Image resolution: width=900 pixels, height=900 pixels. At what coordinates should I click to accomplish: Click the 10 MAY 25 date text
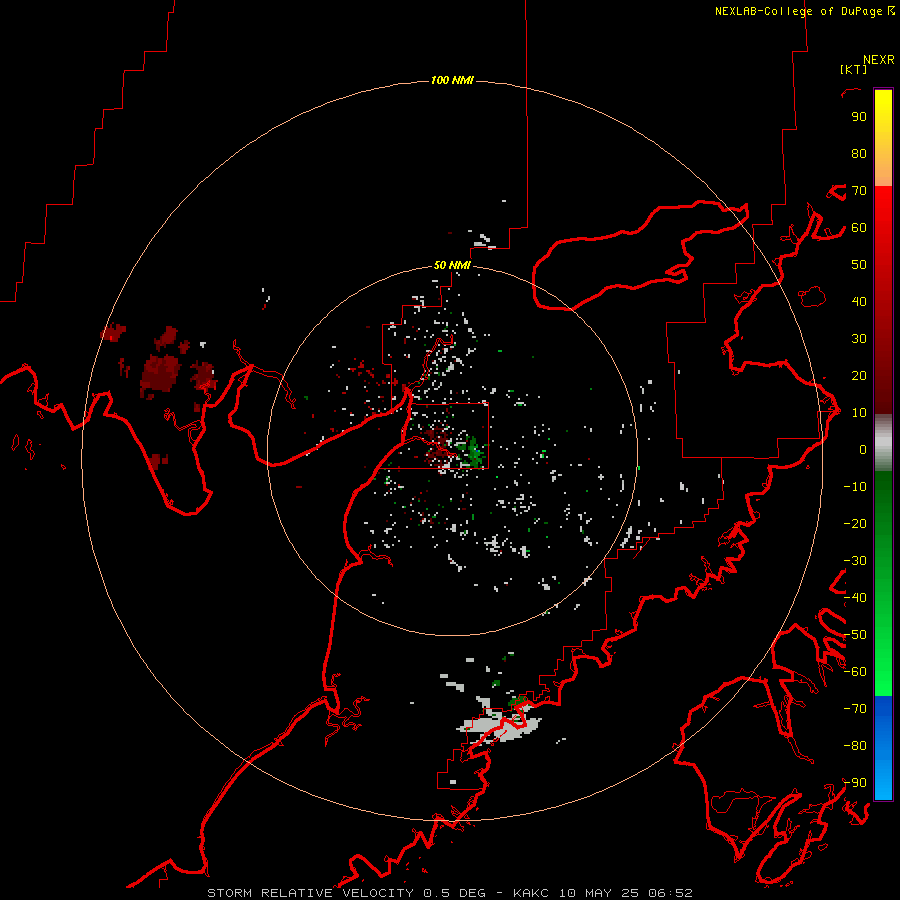pyautogui.click(x=600, y=893)
